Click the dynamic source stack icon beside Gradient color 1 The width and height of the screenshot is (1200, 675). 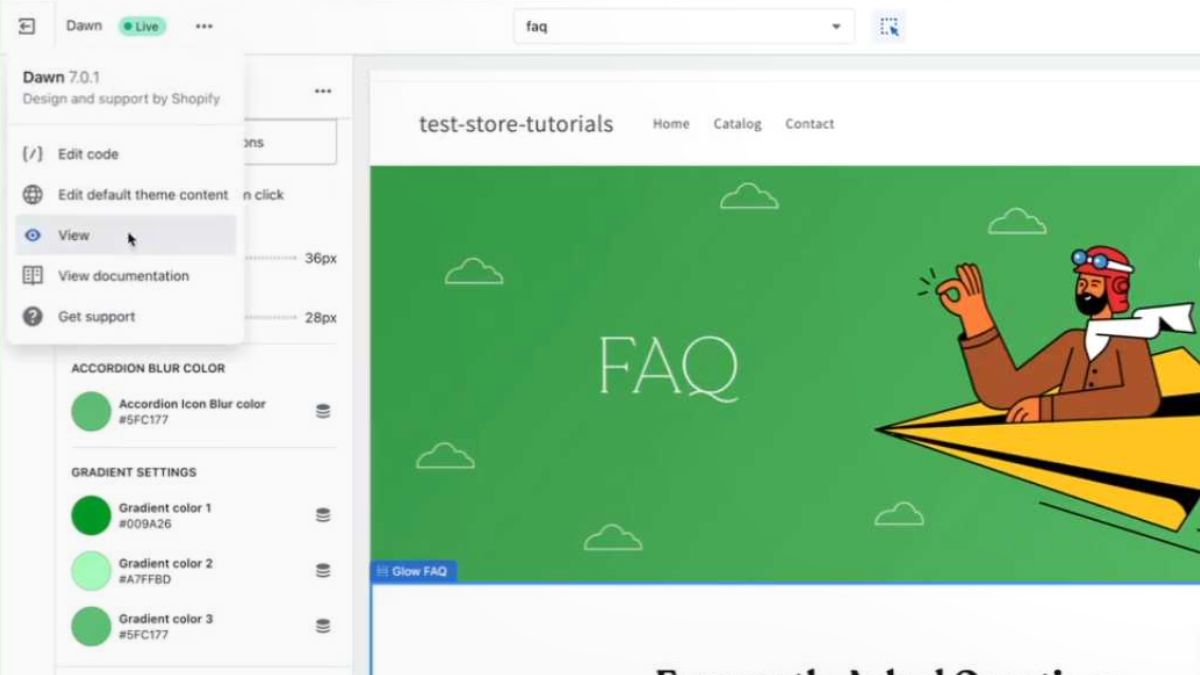[322, 514]
